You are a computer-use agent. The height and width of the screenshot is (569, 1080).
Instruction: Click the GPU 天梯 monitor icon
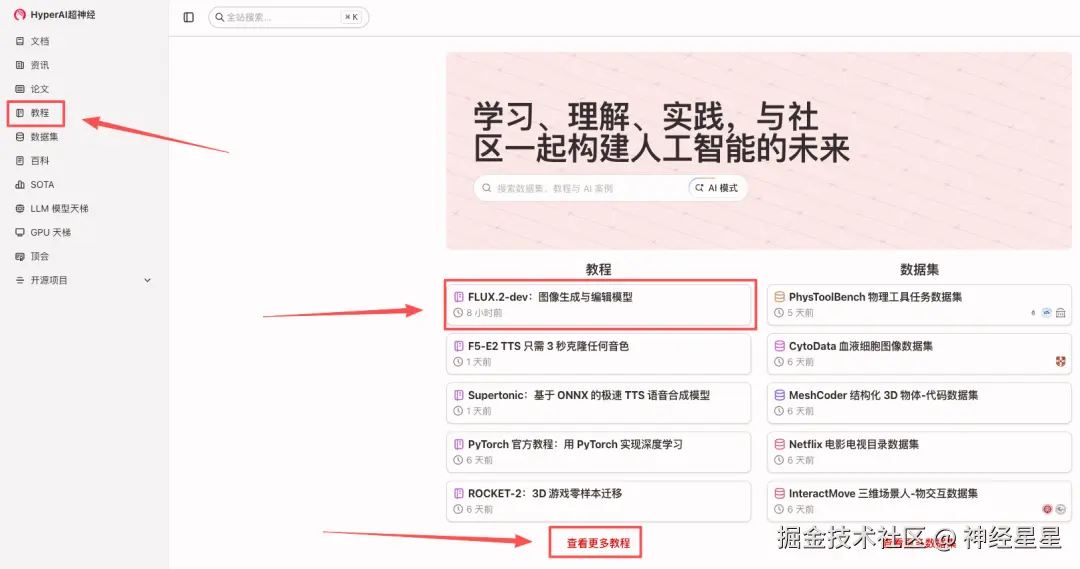coord(20,233)
